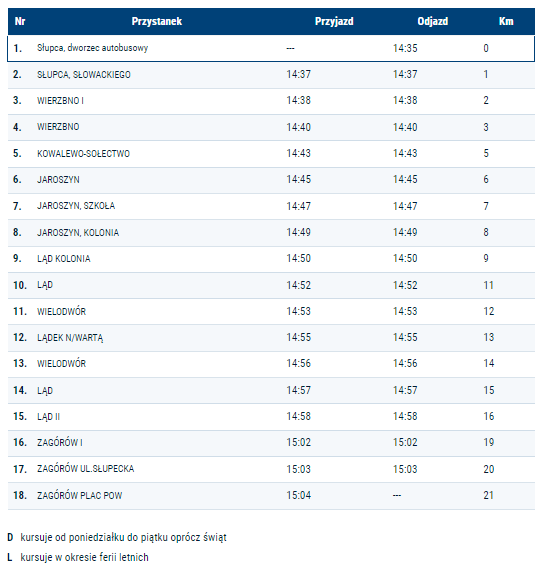542x575 pixels.
Task: Choose the ZAGÓRÓW I stop
Action: pyautogui.click(x=60, y=443)
